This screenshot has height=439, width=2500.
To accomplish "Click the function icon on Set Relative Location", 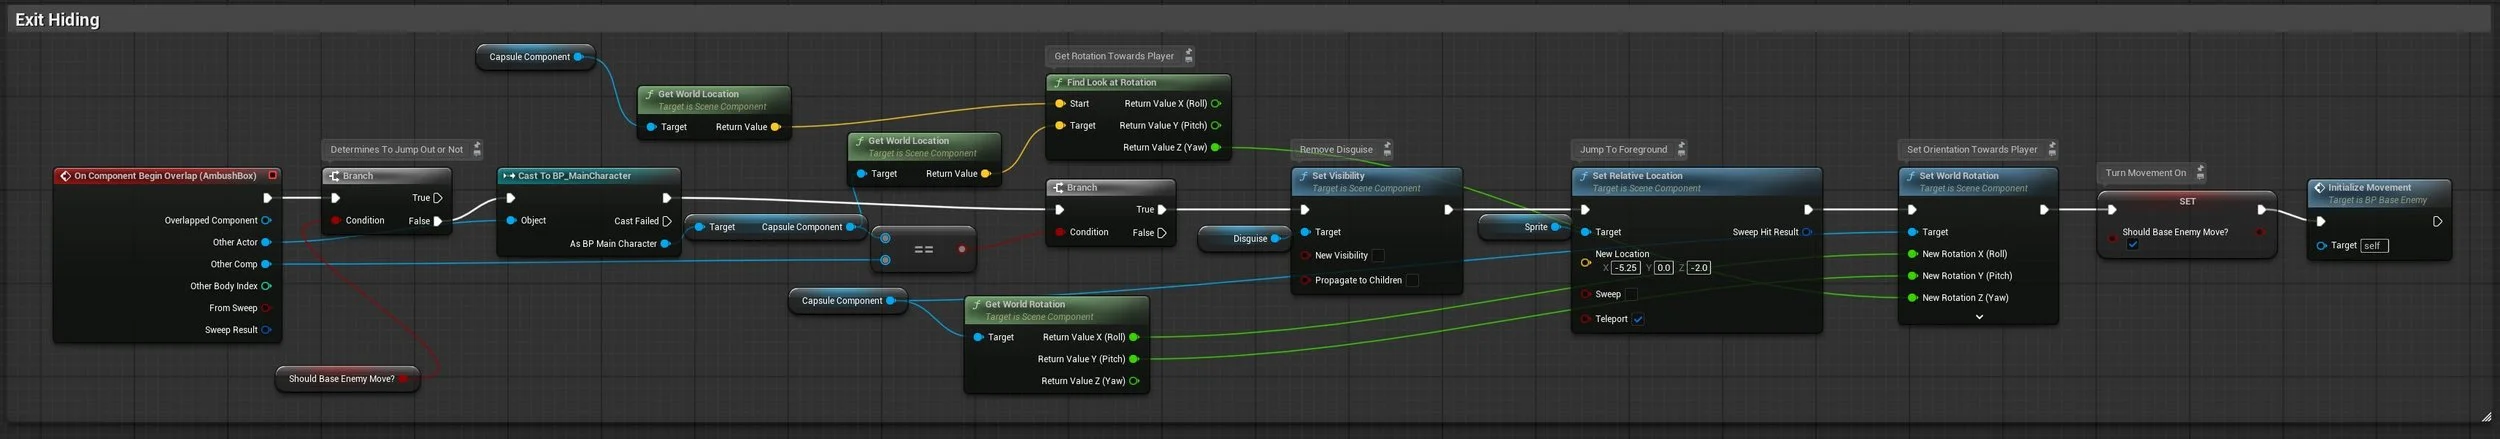I will [1584, 176].
